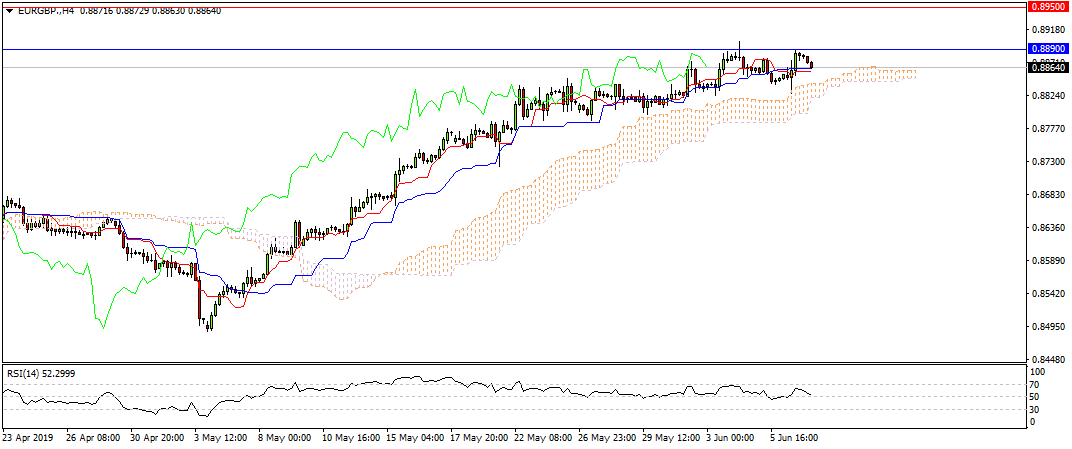Click the triangle arrow beside EURGBP,H4 title
Screen dimensions: 1072x449
[x=10, y=10]
